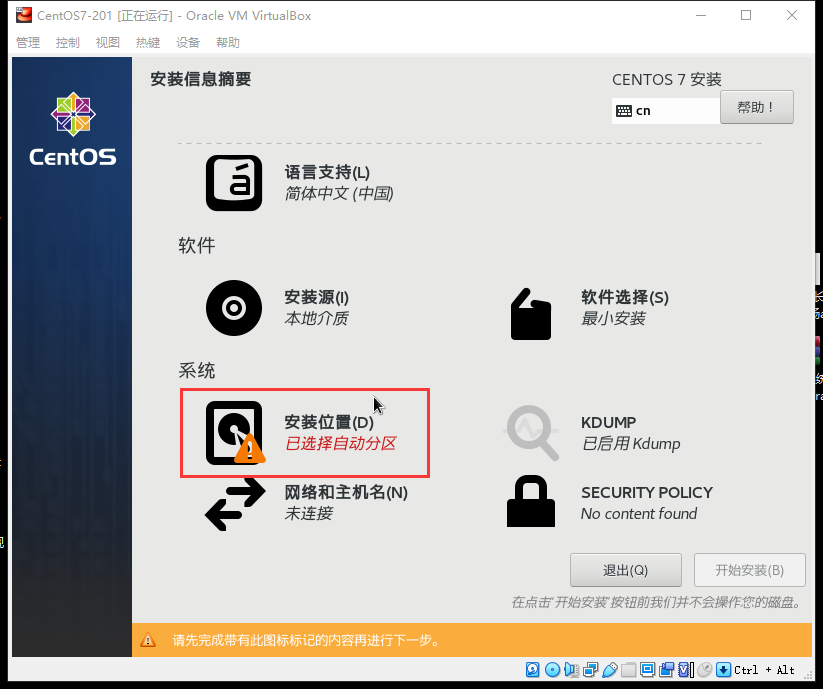Click the Ctrl + Alt host key label
The image size is (823, 689).
764,670
